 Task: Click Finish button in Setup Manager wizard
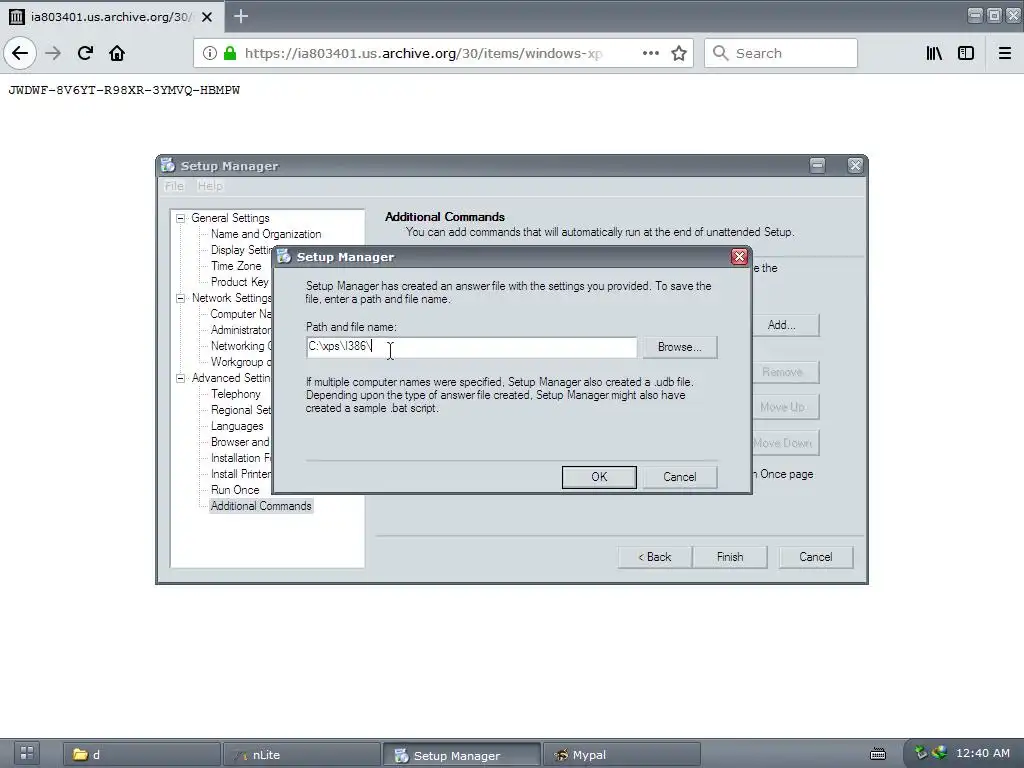click(729, 557)
